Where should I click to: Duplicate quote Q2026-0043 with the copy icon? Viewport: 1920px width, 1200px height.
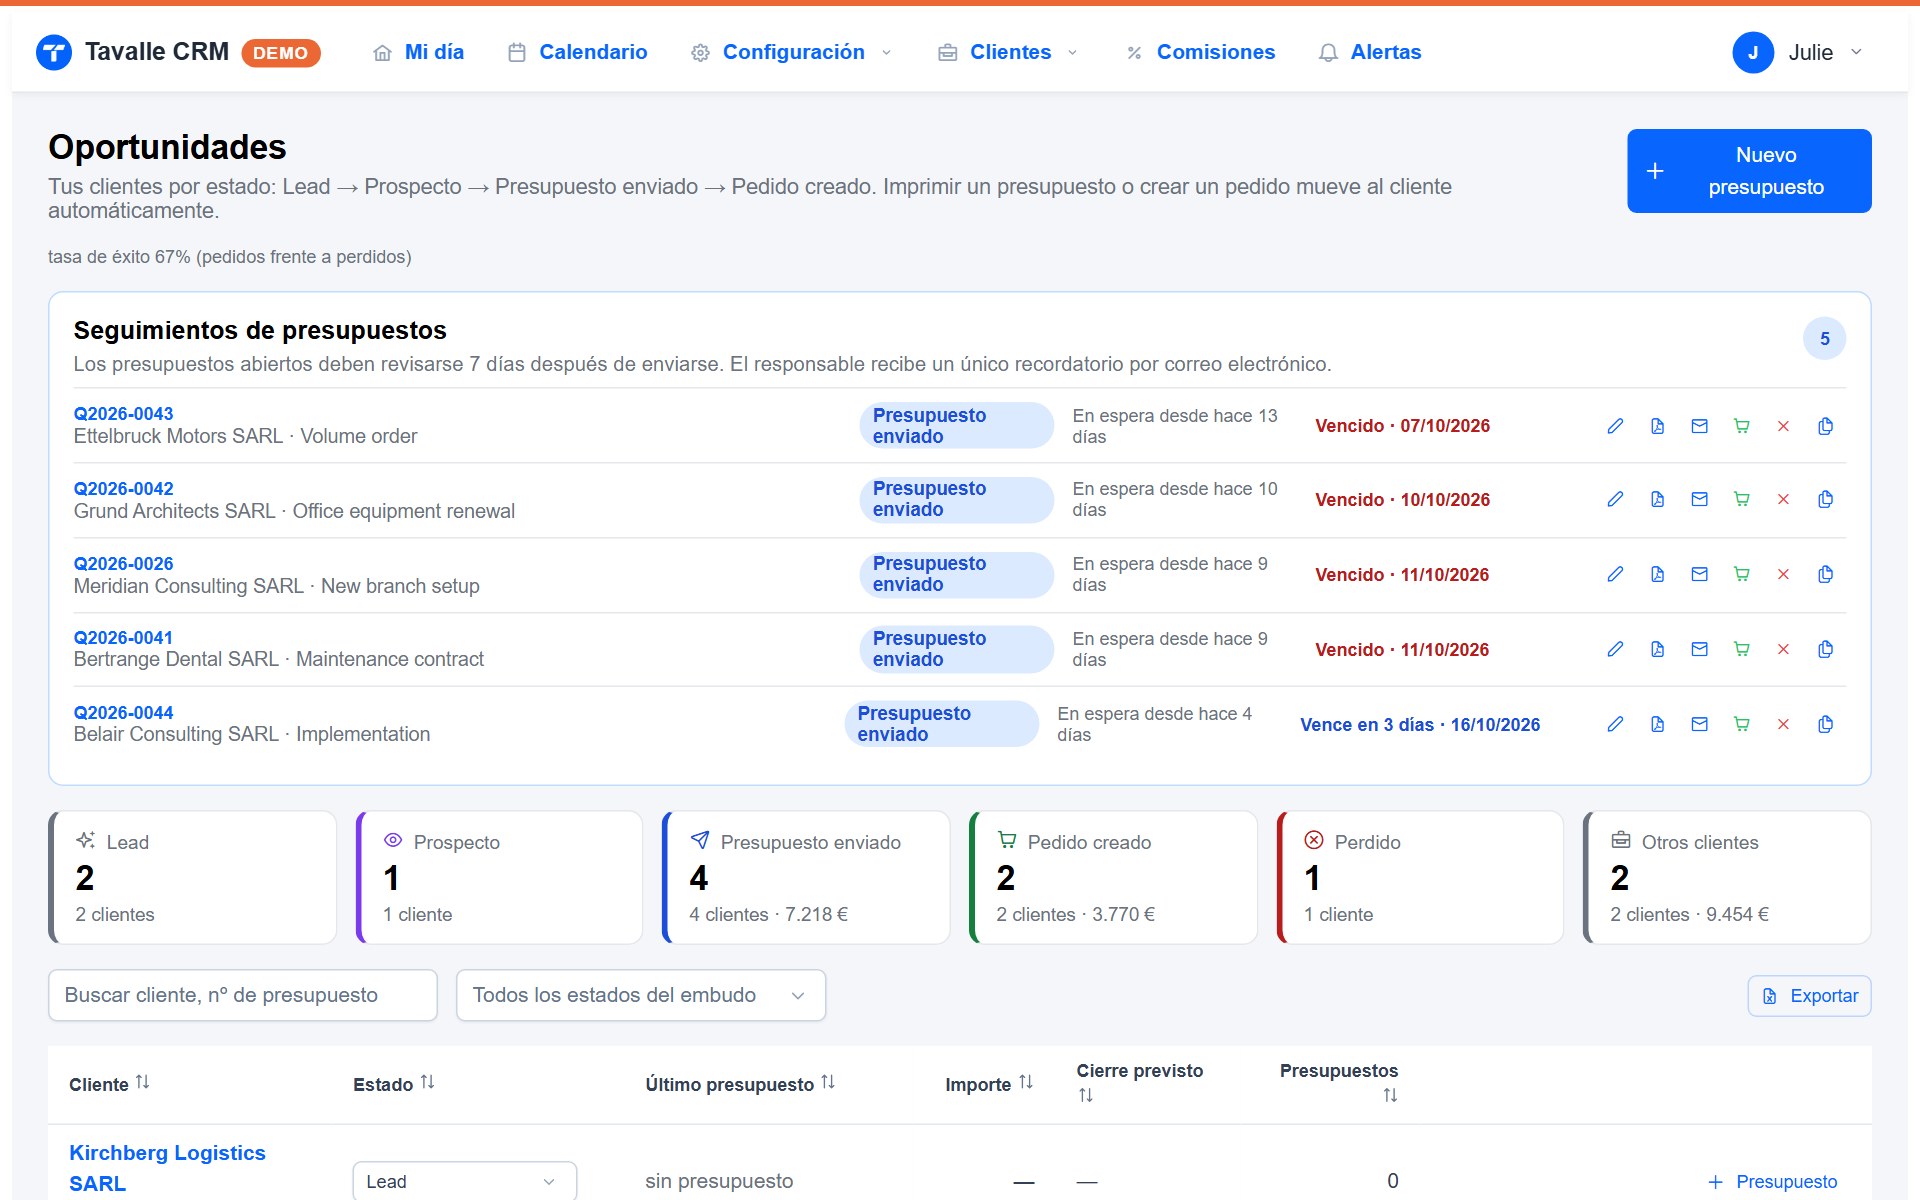(x=1825, y=426)
